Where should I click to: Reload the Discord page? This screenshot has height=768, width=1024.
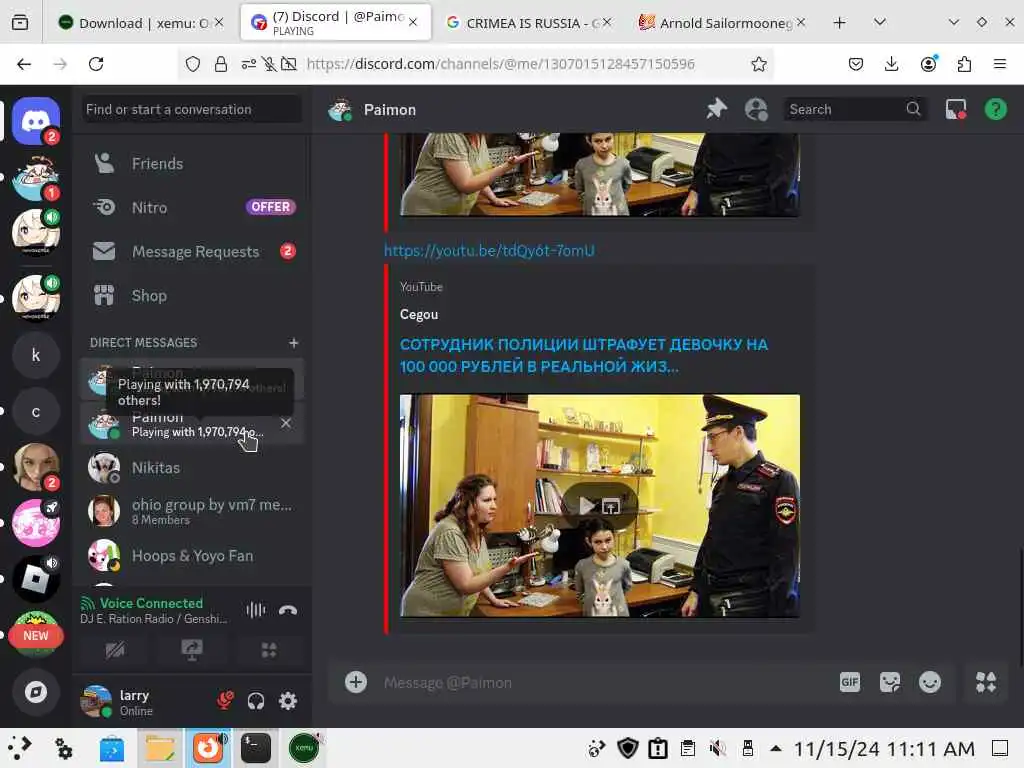(96, 64)
